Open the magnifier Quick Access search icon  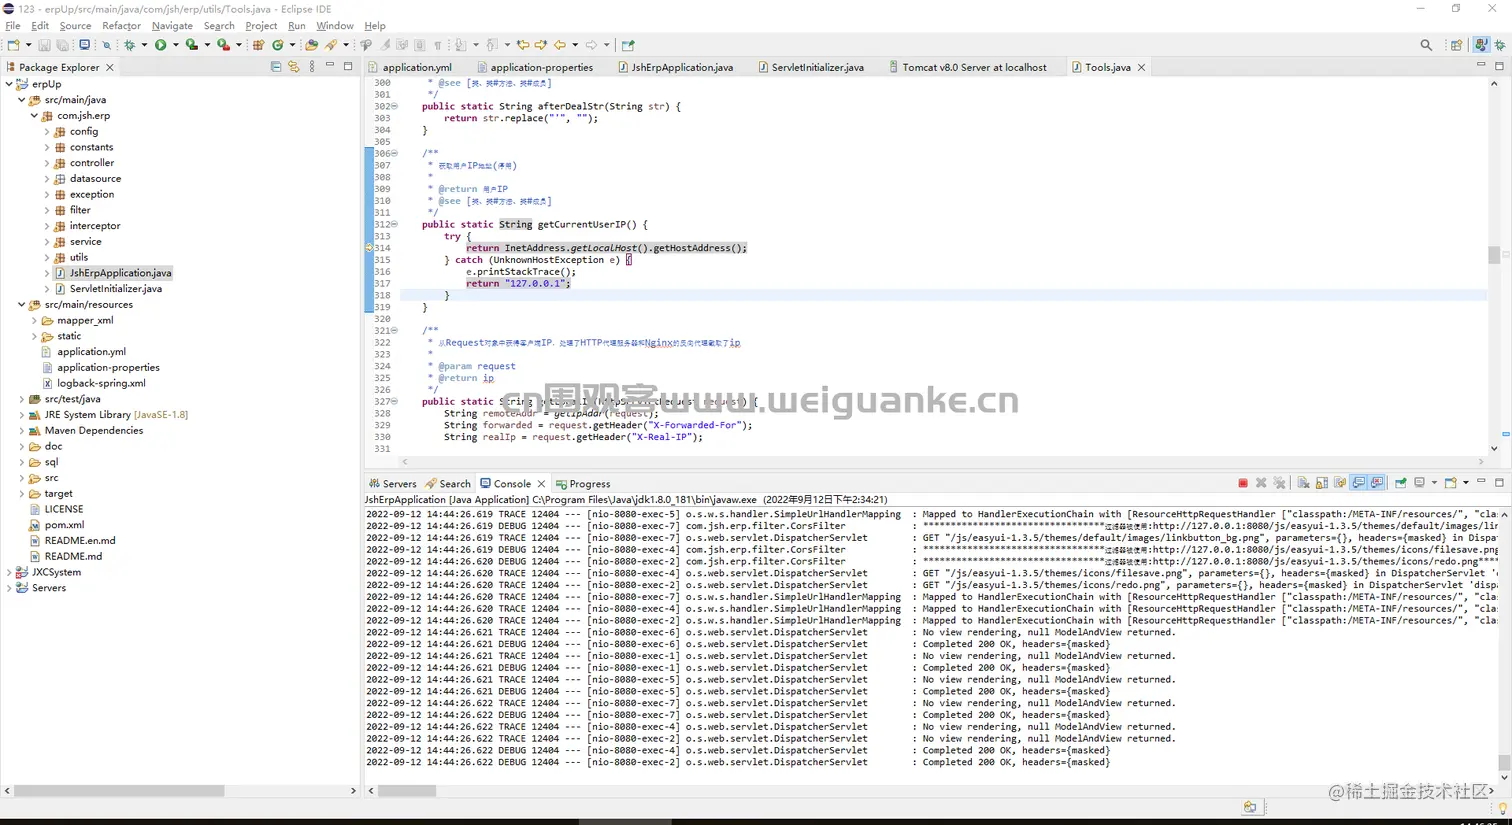(1426, 45)
